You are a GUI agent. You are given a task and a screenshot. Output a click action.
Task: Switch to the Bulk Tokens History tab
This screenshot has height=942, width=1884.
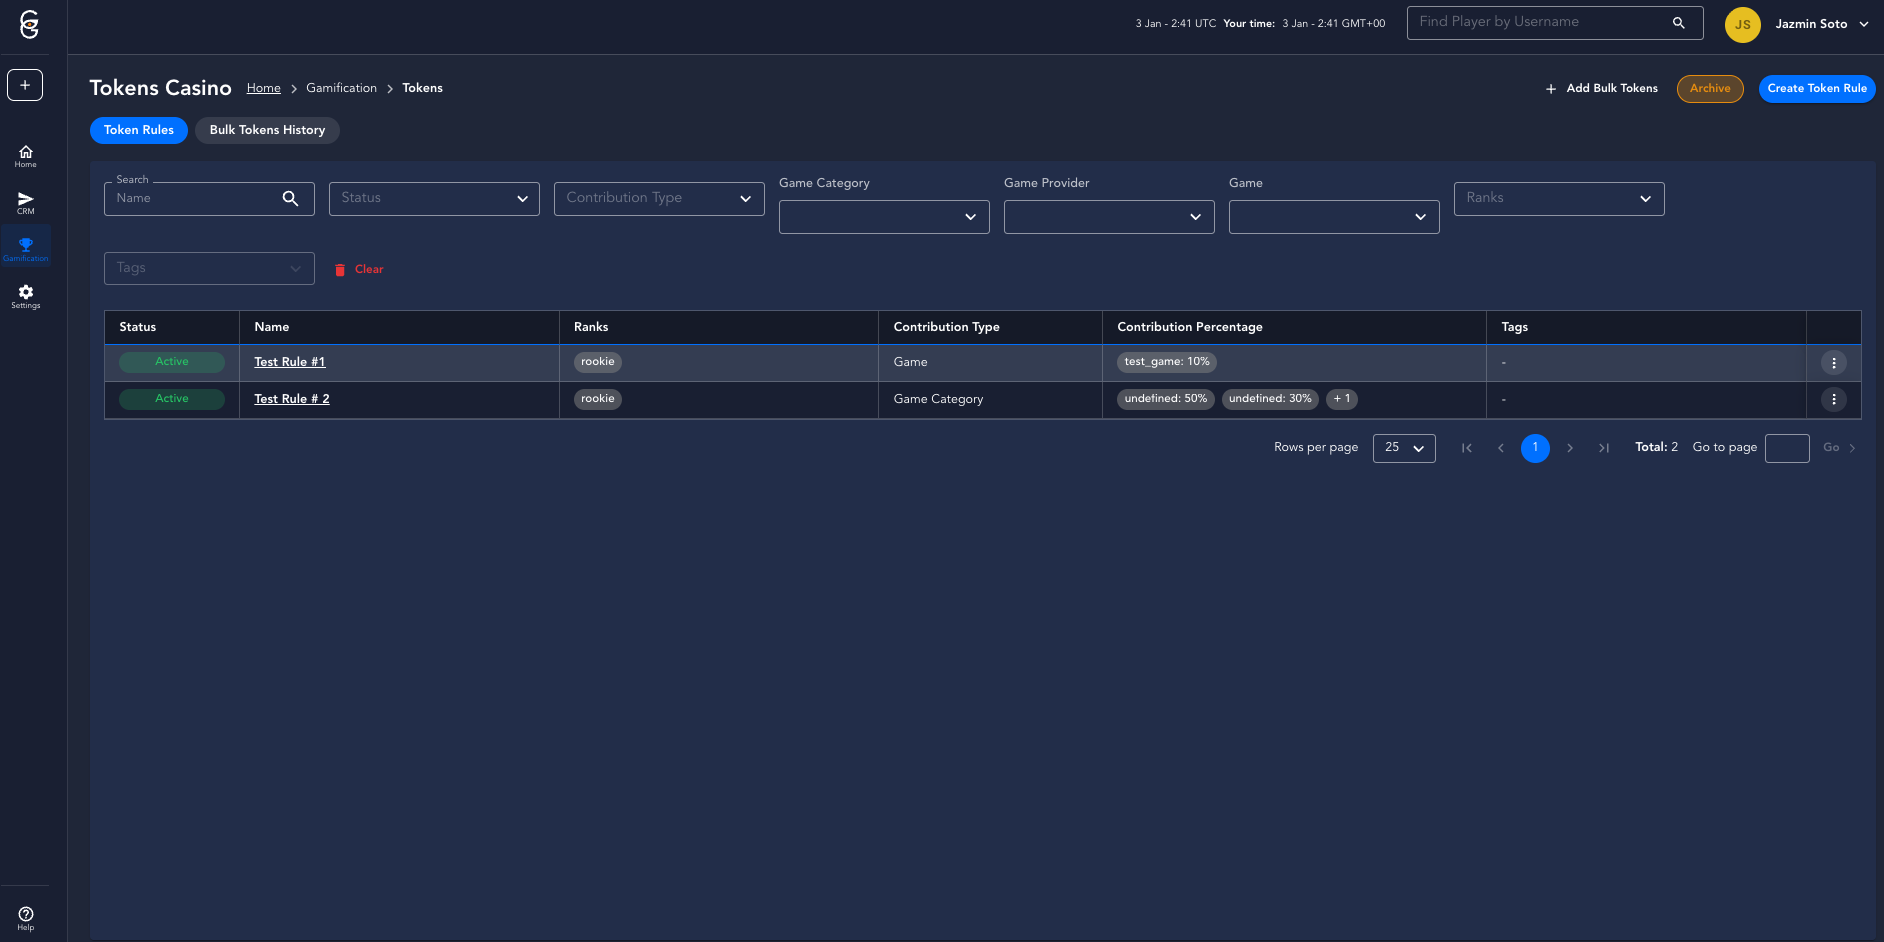(267, 130)
